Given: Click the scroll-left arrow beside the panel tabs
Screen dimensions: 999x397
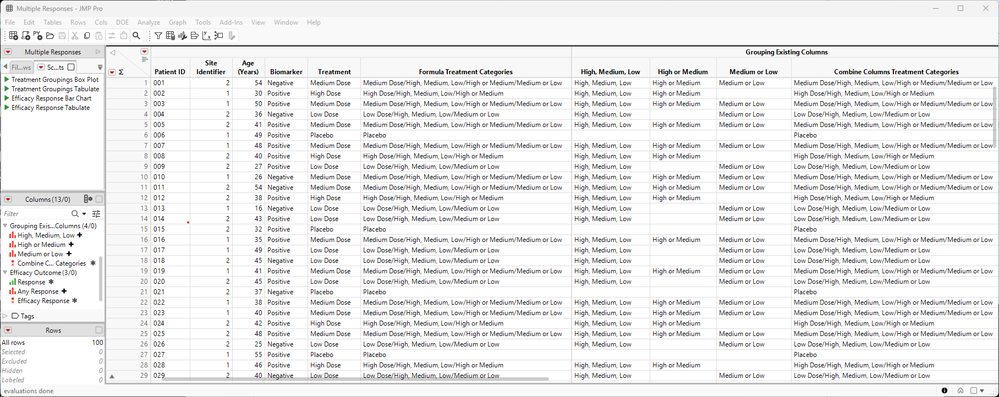Looking at the screenshot, I should point(5,67).
